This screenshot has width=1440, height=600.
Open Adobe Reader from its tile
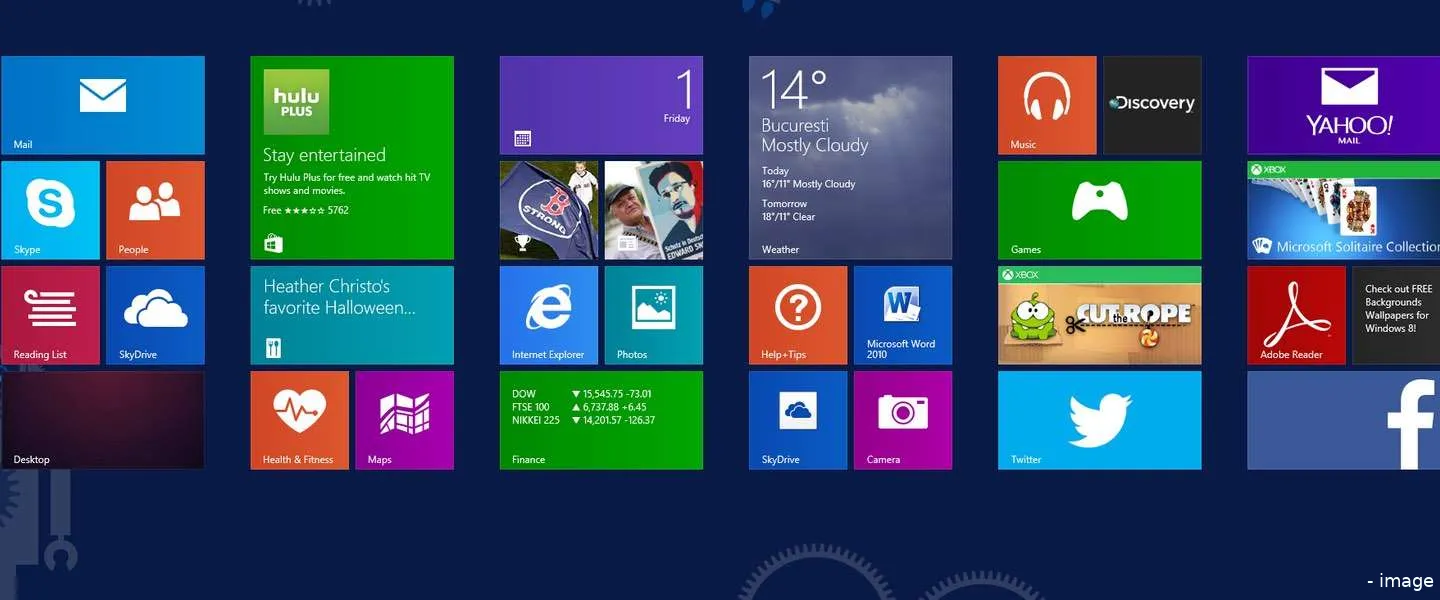pyautogui.click(x=1297, y=315)
